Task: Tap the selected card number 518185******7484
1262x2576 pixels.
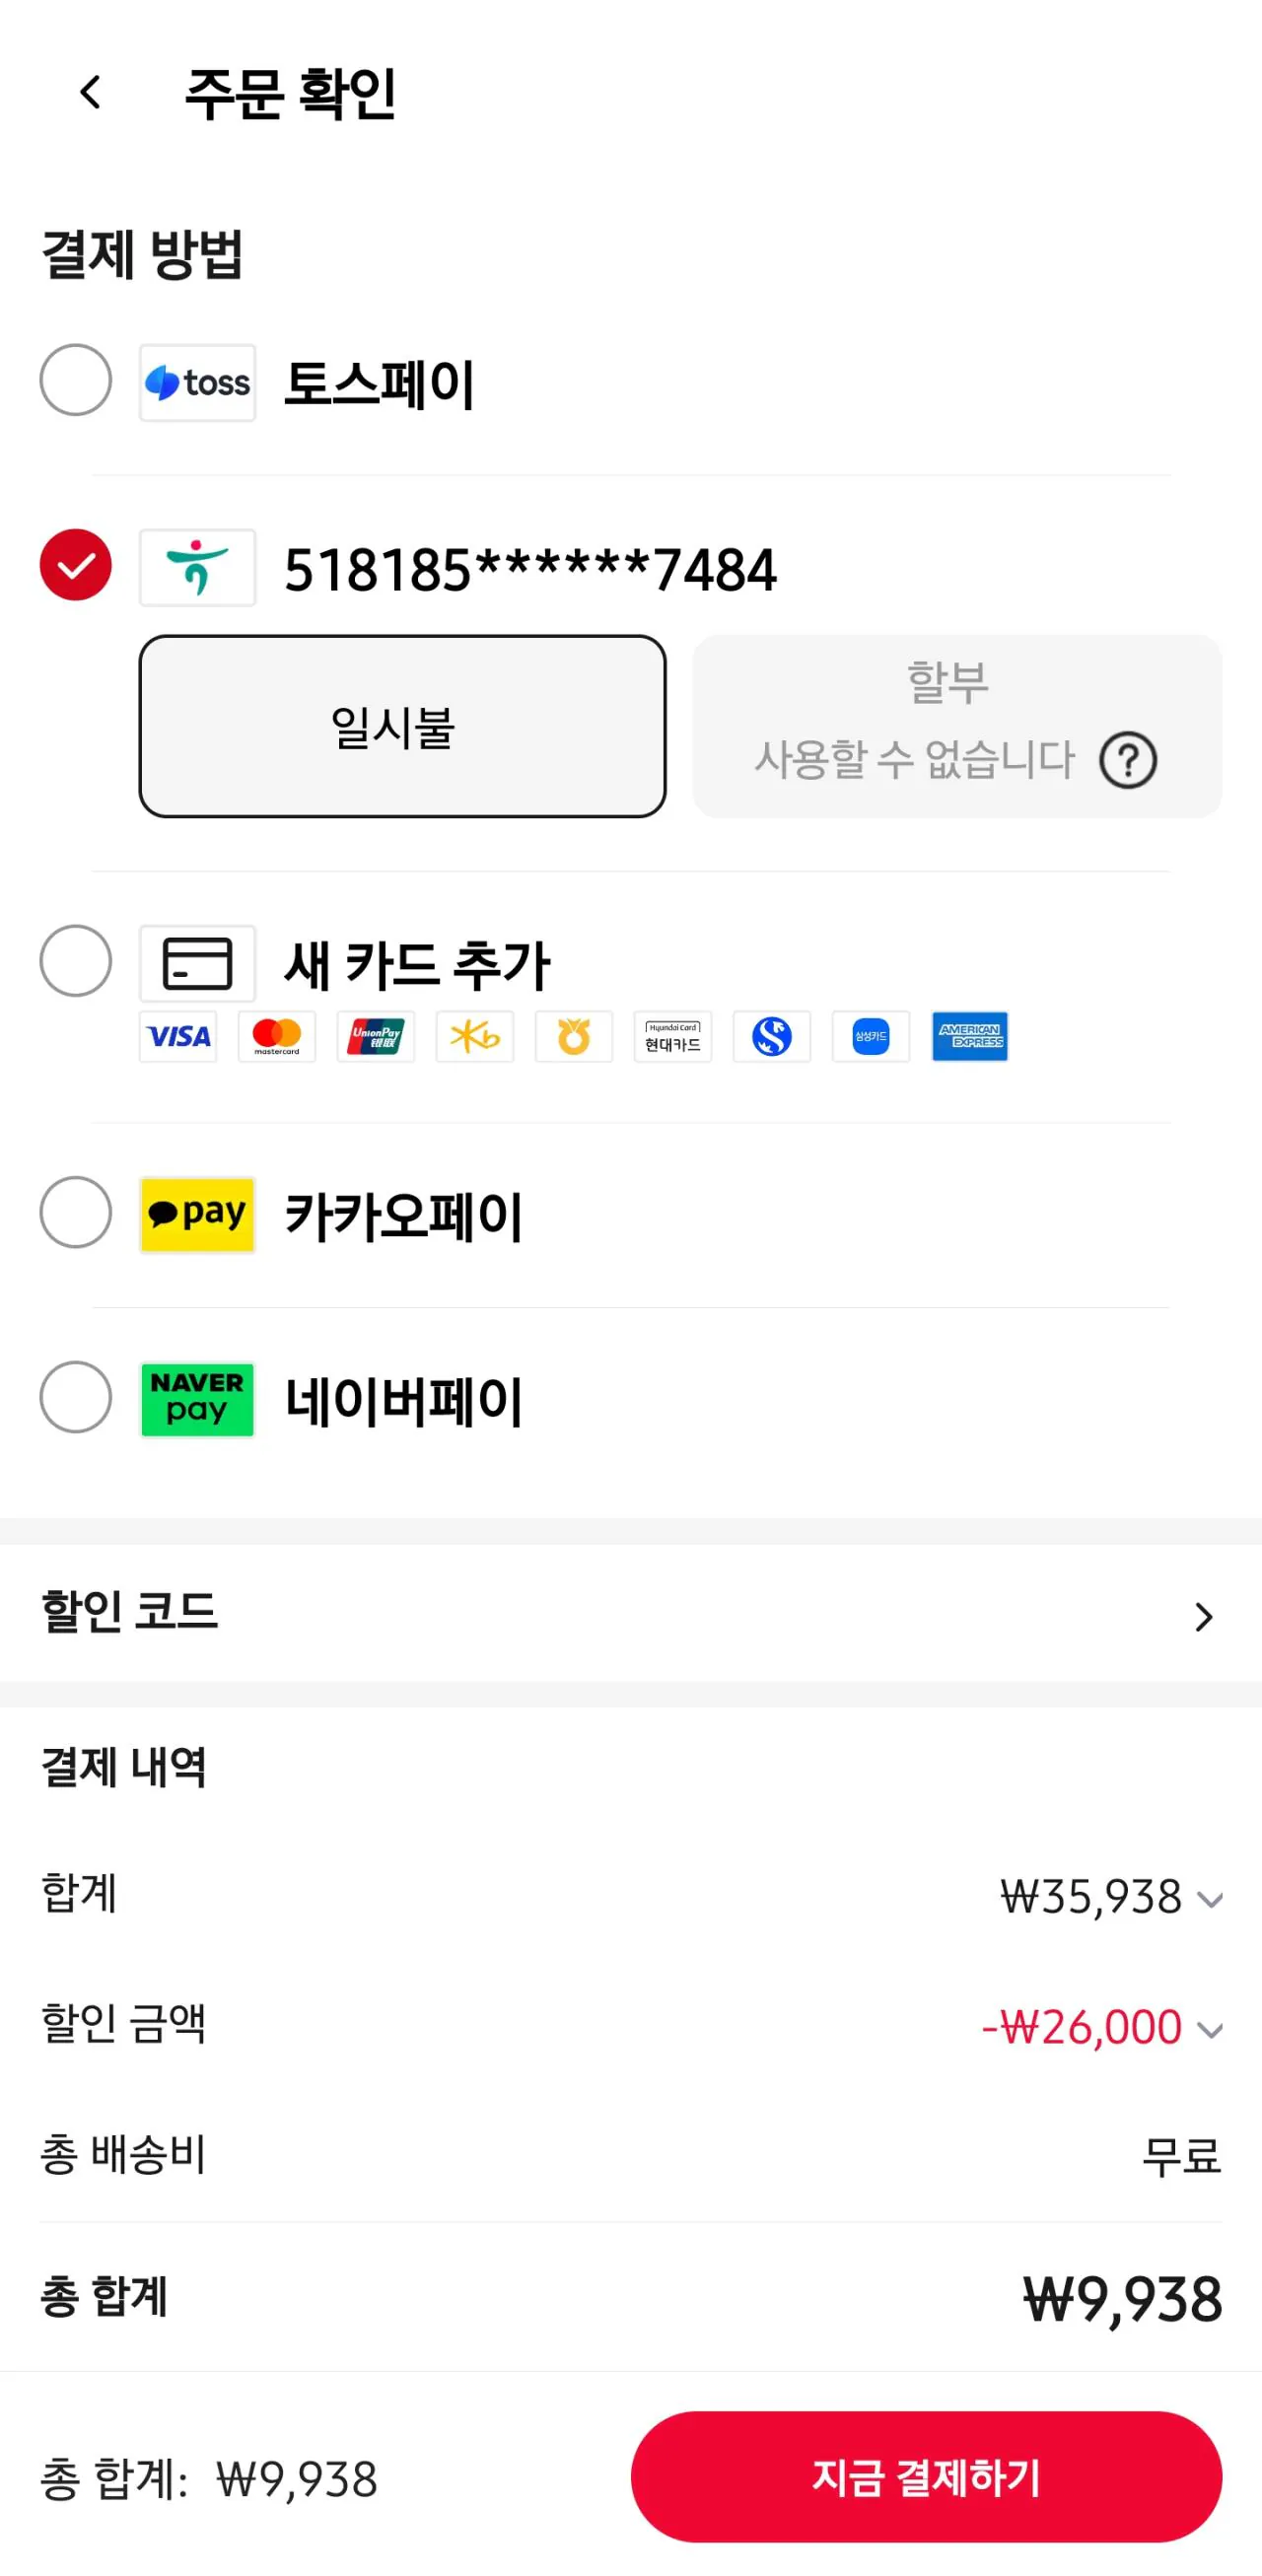Action: 530,570
